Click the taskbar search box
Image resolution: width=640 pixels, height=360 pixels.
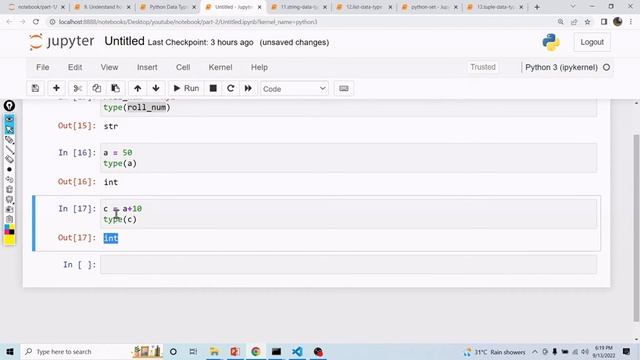[x=92, y=351]
